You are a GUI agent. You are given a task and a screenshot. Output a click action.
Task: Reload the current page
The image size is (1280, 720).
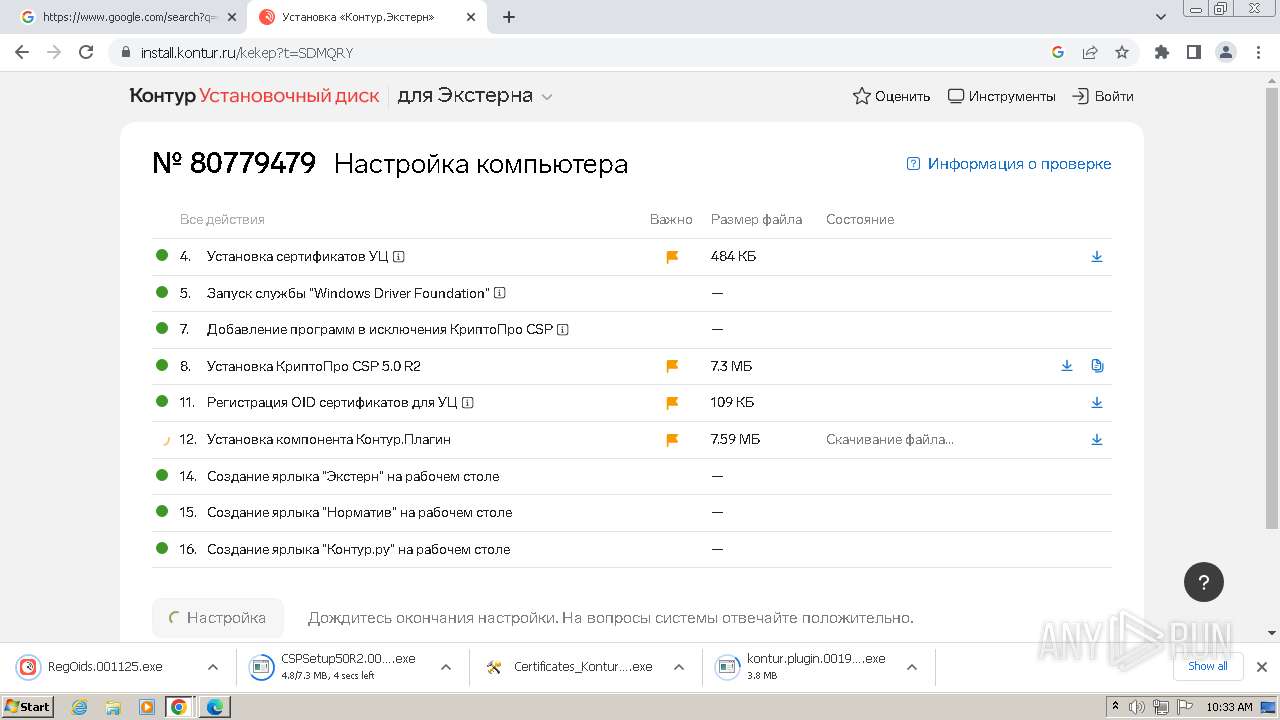[x=86, y=52]
